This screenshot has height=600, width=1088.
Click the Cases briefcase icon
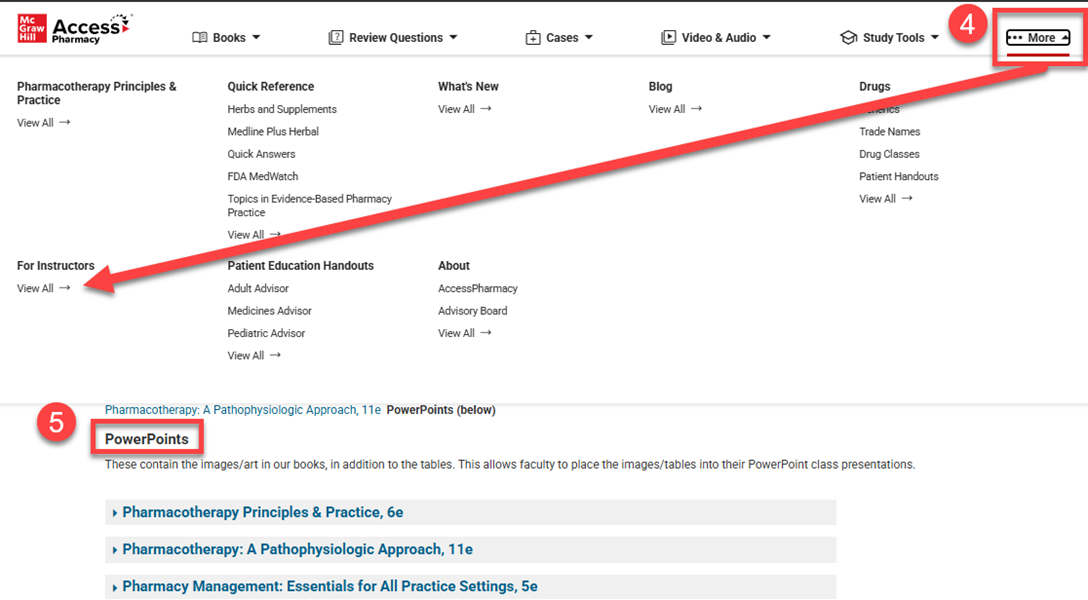point(533,38)
